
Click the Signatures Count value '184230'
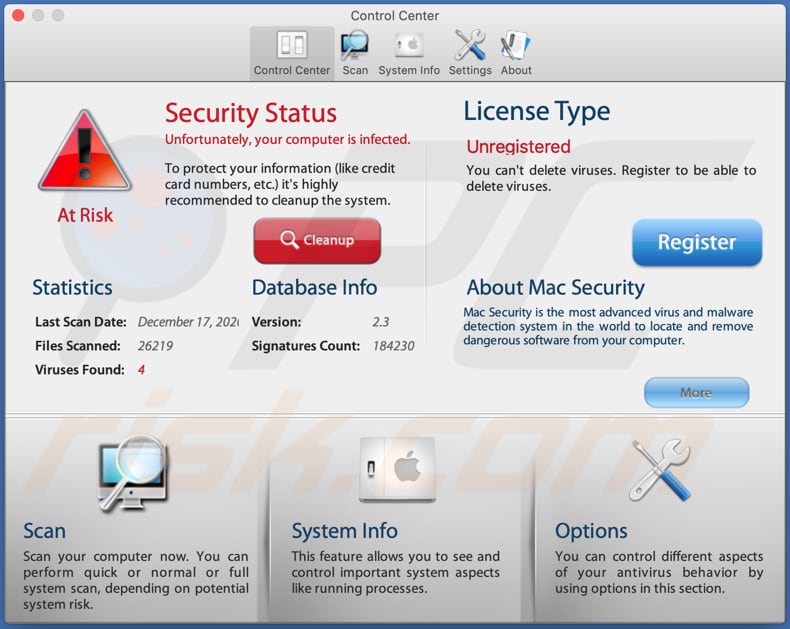tap(393, 346)
